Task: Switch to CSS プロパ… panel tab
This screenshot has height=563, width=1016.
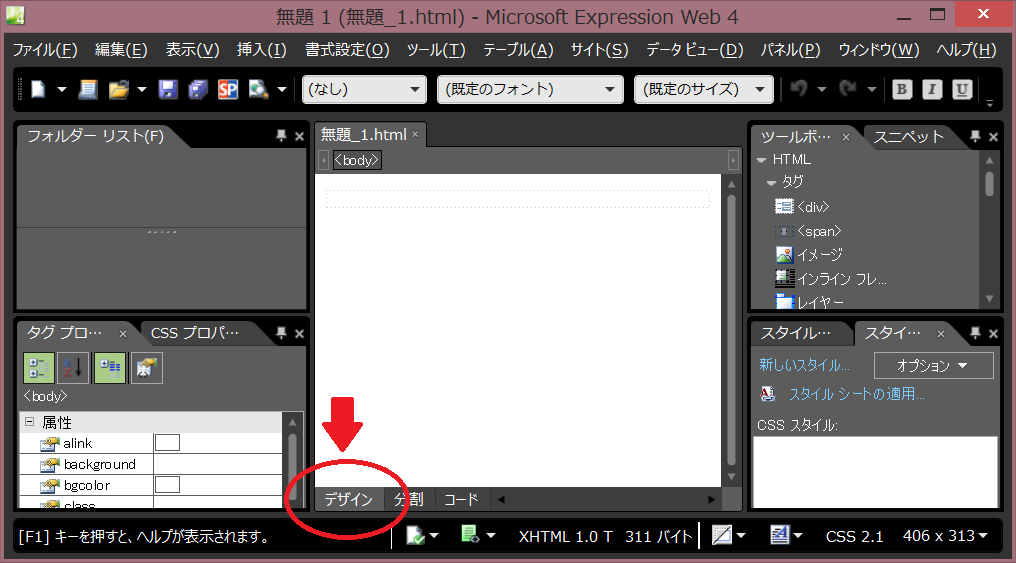Action: click(x=195, y=333)
